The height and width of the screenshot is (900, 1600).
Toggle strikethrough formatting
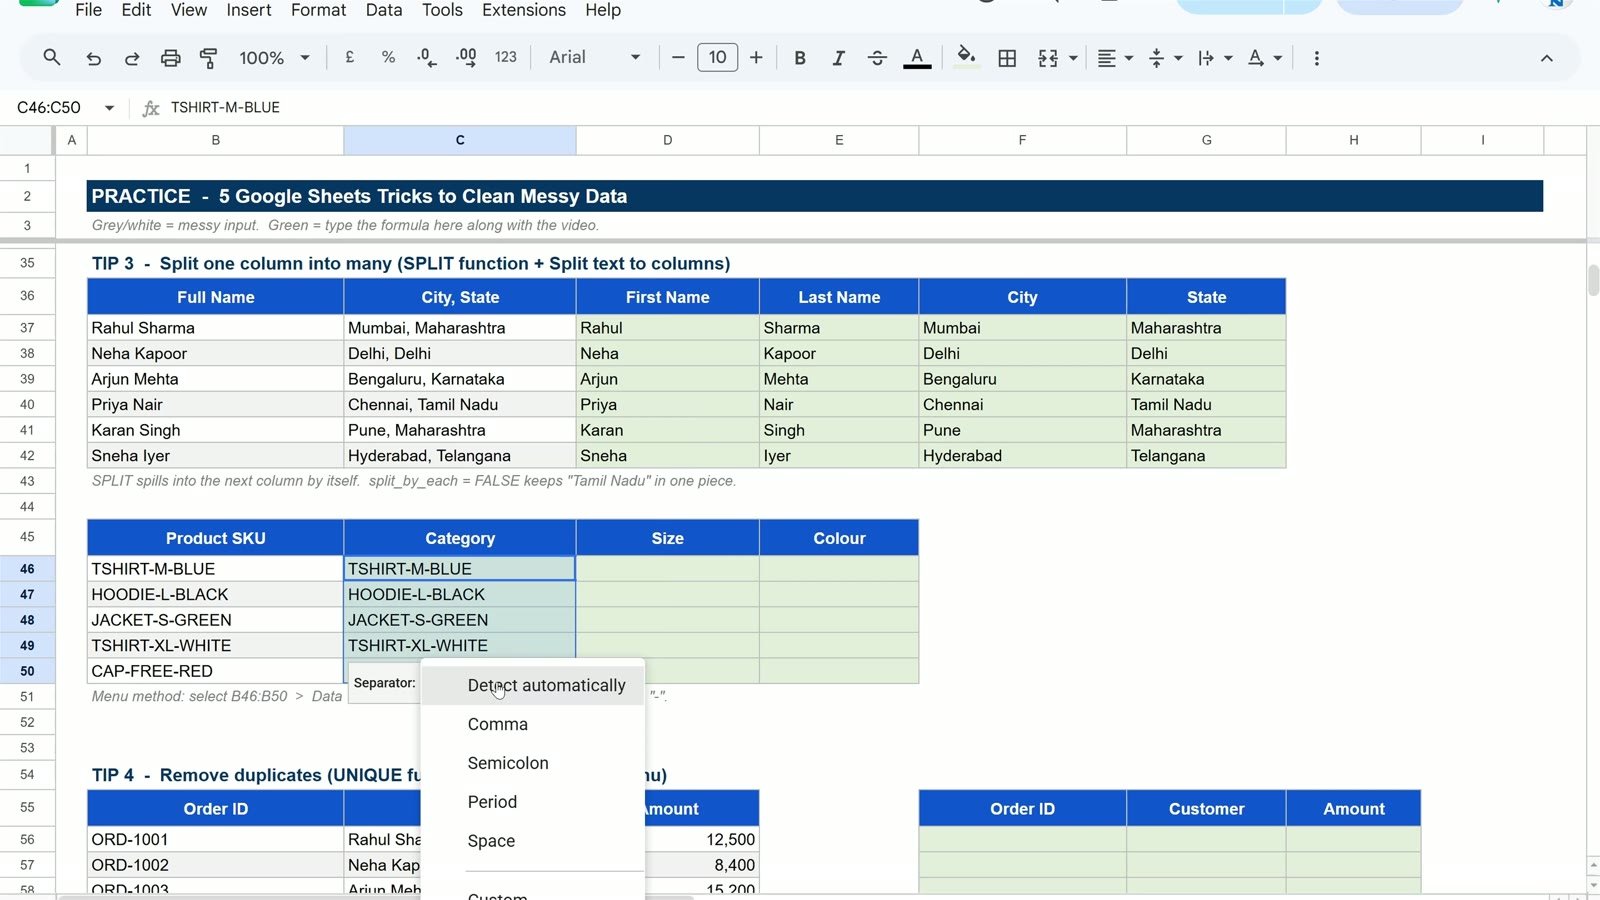[x=877, y=58]
